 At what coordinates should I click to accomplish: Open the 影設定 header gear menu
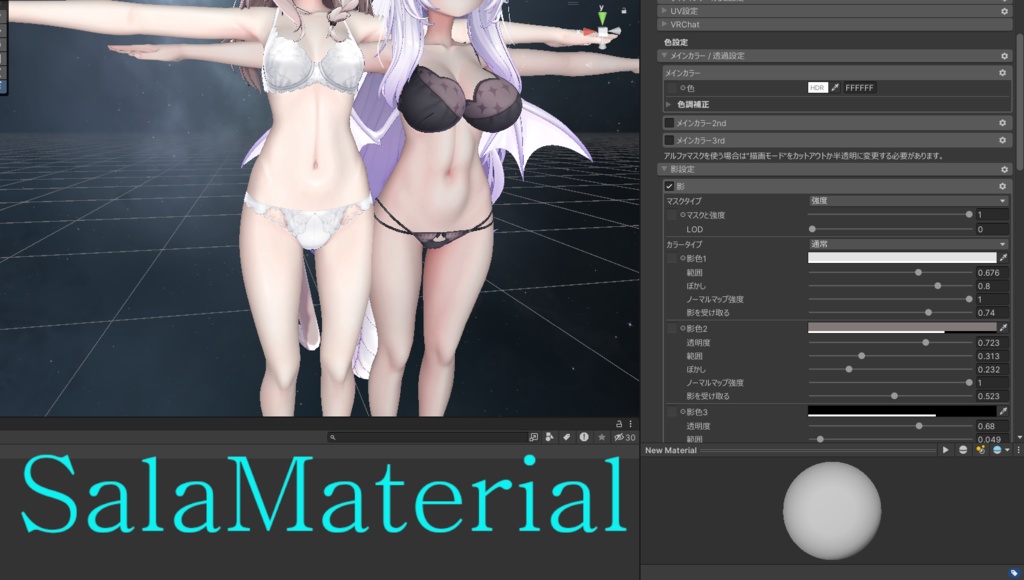point(1004,170)
